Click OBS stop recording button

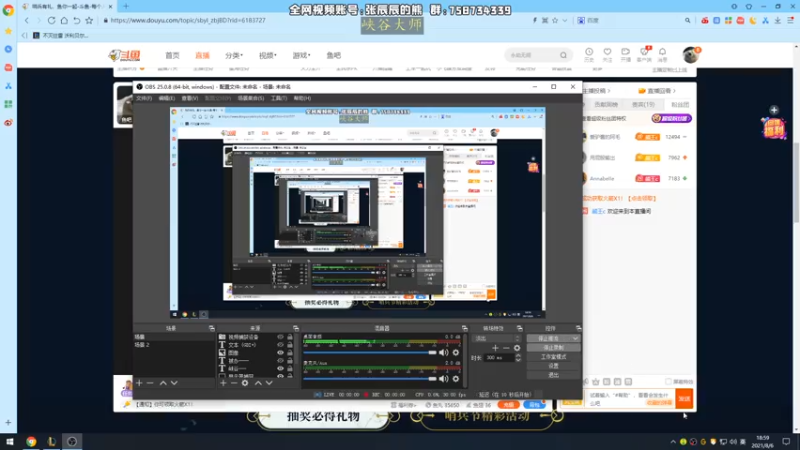point(553,347)
